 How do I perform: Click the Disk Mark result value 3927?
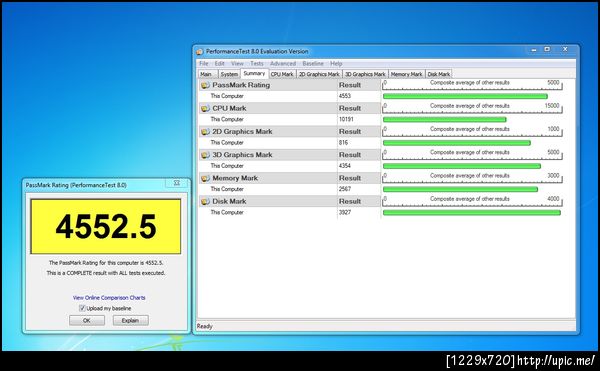point(345,212)
